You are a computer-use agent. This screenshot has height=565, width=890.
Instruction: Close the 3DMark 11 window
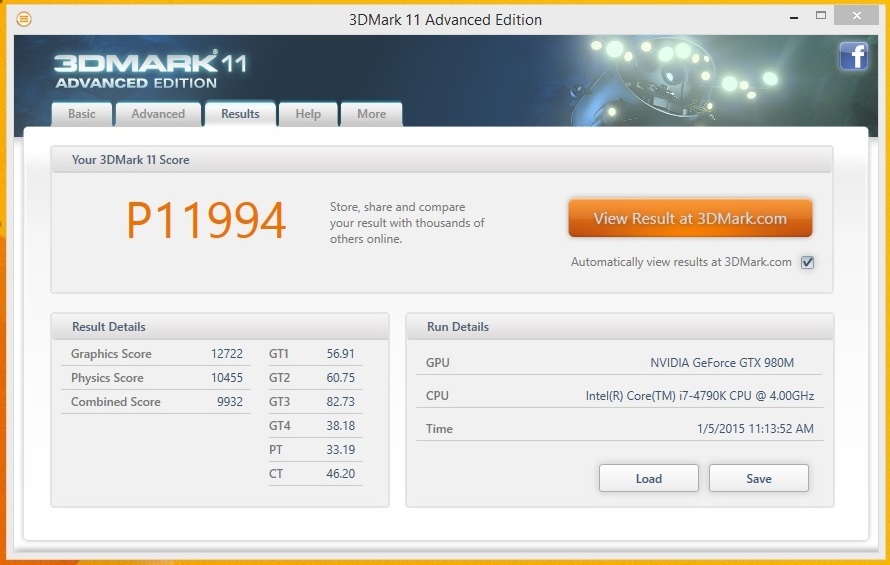click(858, 16)
